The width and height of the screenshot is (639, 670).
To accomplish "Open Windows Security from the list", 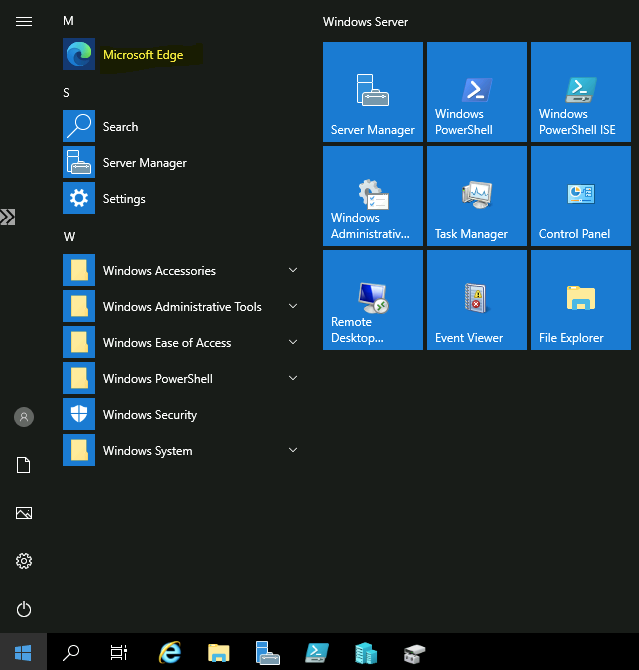I will point(183,414).
